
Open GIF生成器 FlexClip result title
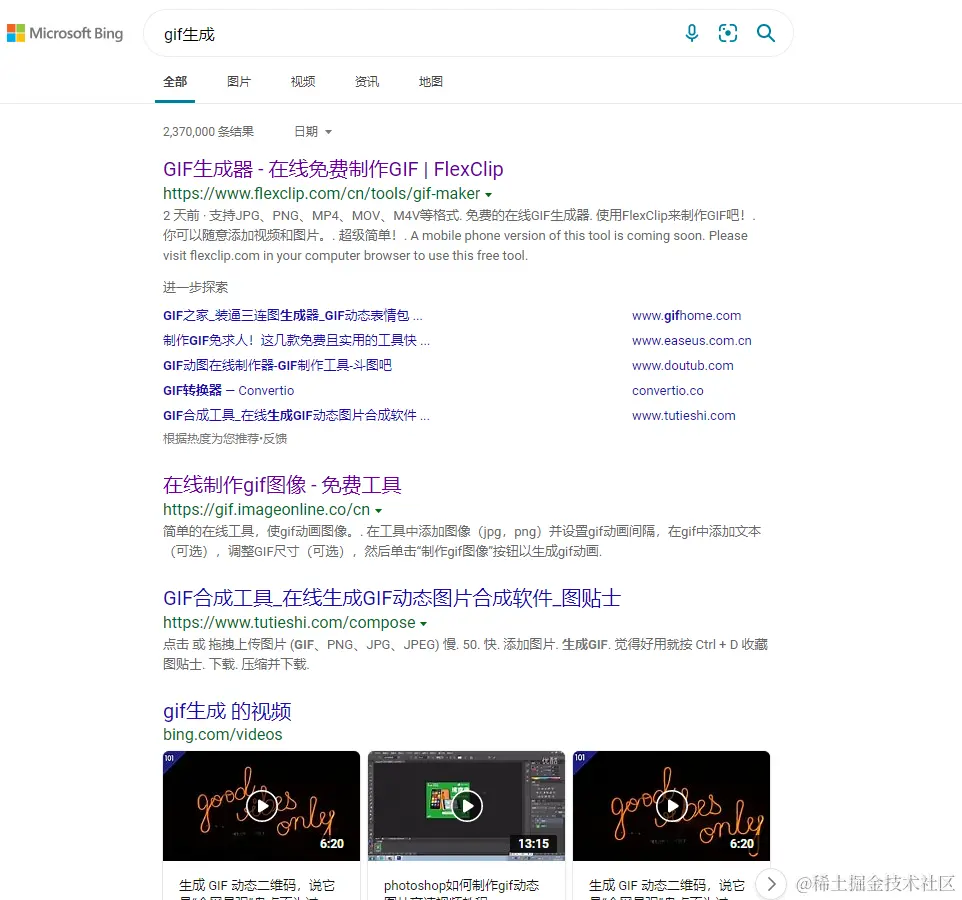(x=333, y=169)
